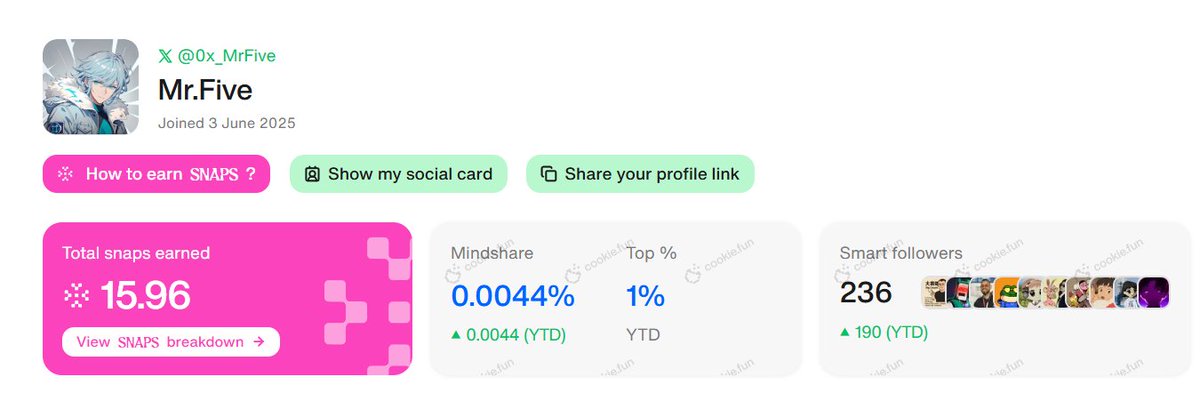The height and width of the screenshot is (401, 1200).
Task: Click the card icon in Show my social card
Action: pyautogui.click(x=312, y=174)
